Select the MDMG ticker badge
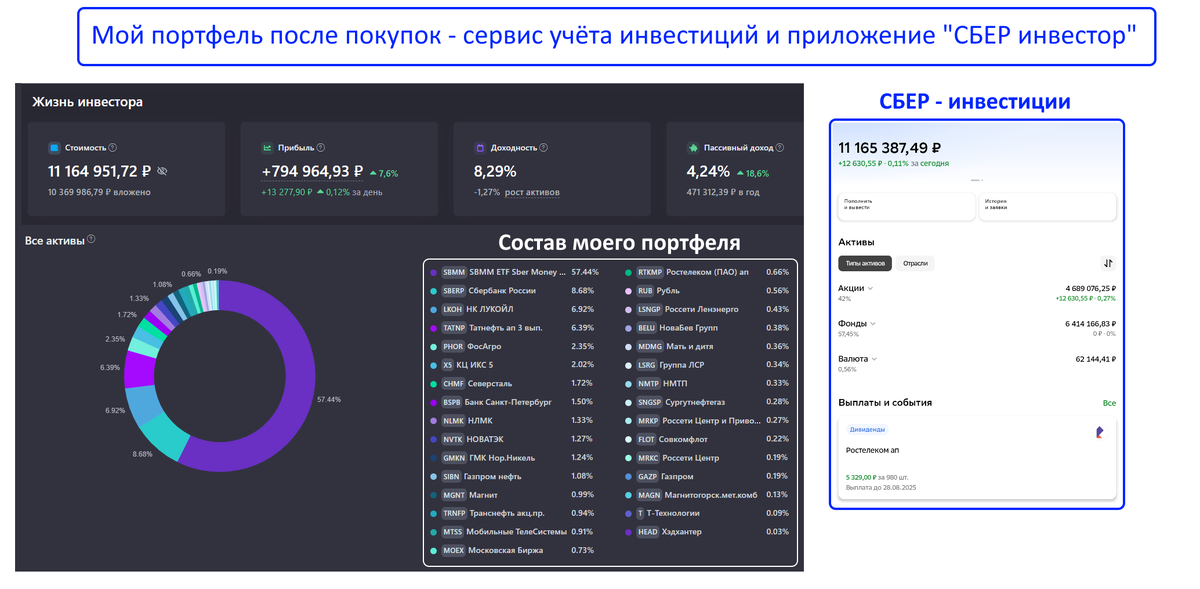1200x589 pixels. [x=650, y=346]
